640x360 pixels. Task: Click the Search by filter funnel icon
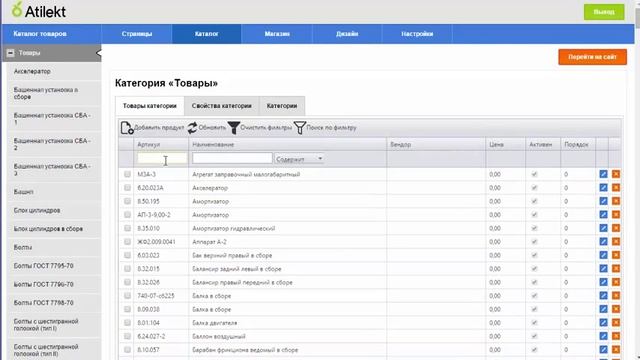tap(300, 128)
